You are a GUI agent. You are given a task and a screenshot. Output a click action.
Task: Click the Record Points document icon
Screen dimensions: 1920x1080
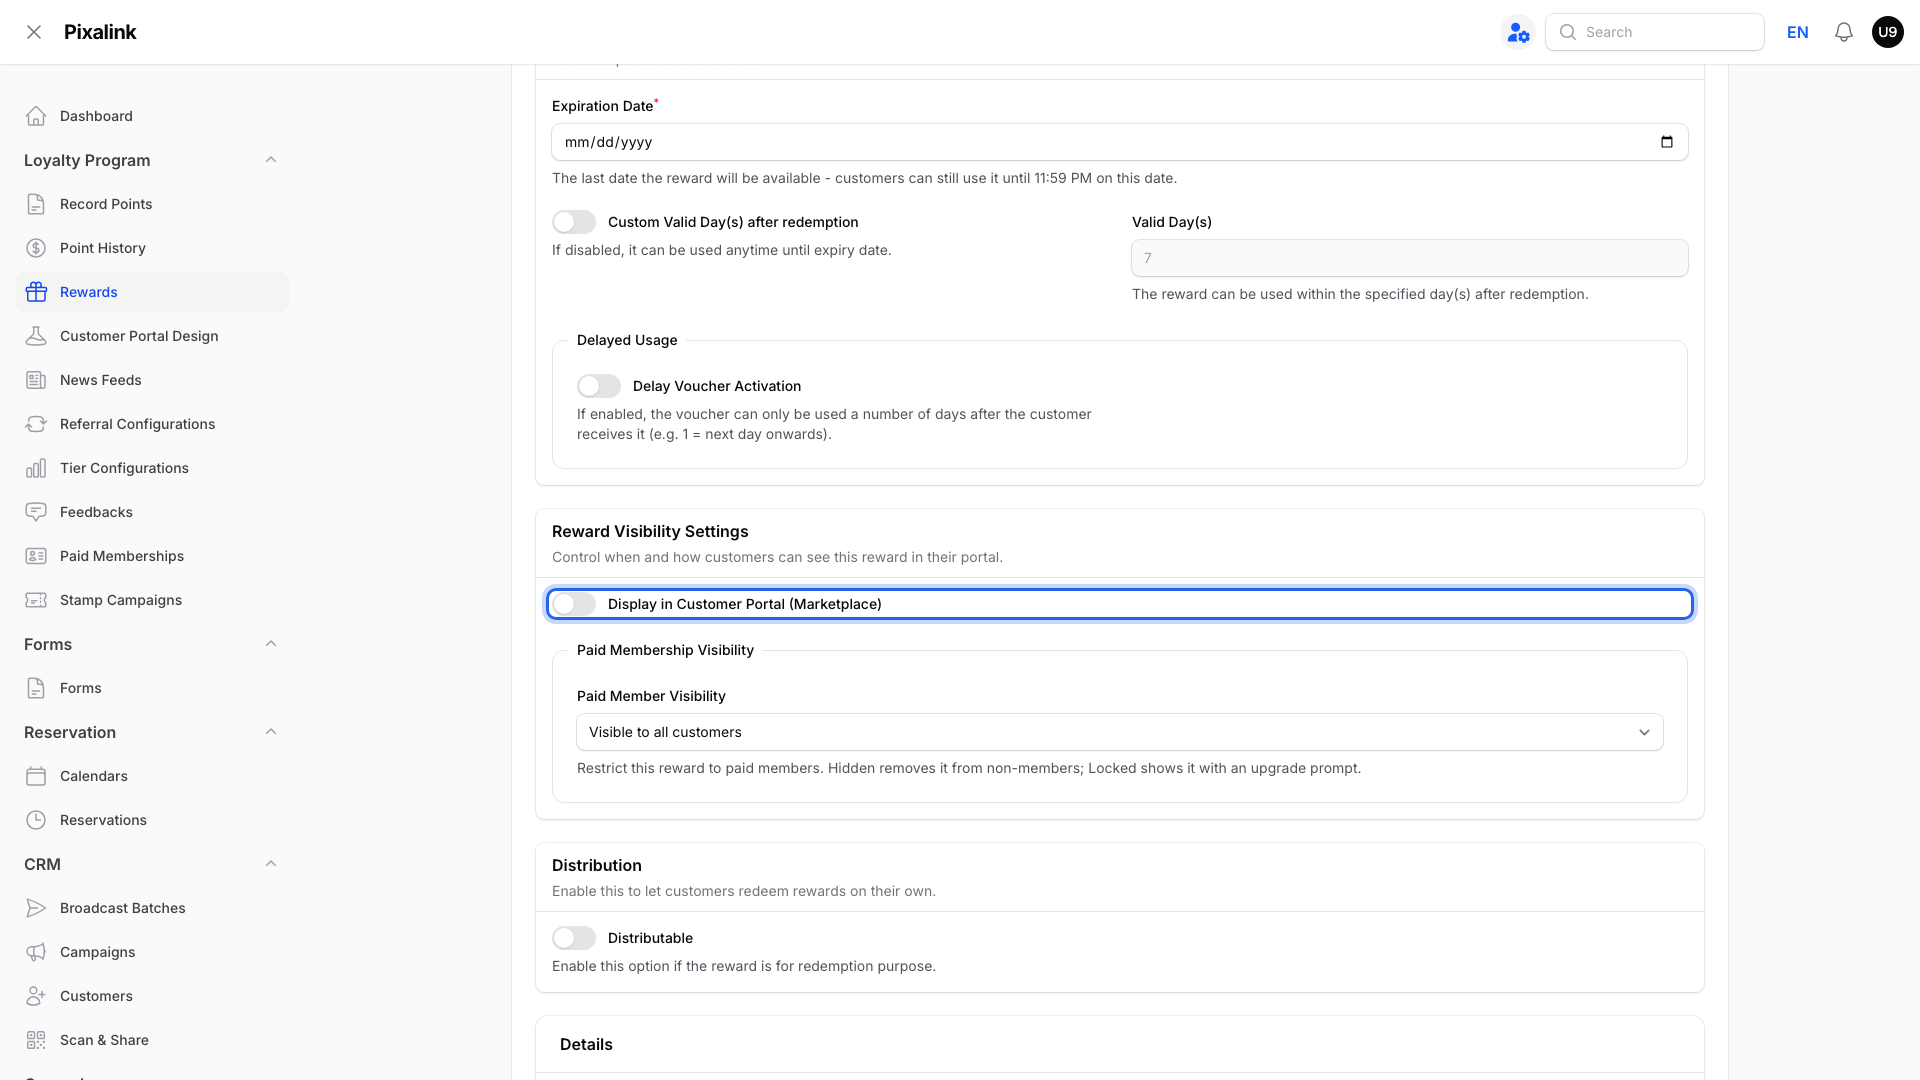click(x=36, y=204)
